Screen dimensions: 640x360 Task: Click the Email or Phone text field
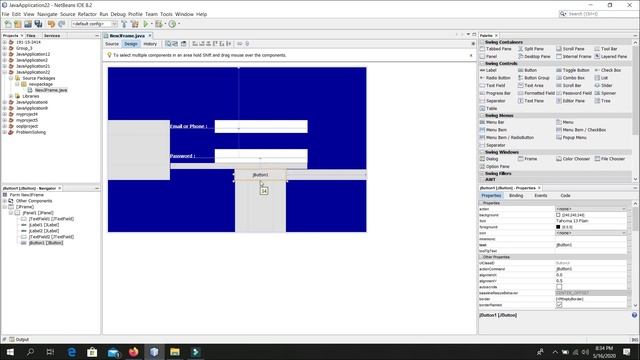pos(261,126)
